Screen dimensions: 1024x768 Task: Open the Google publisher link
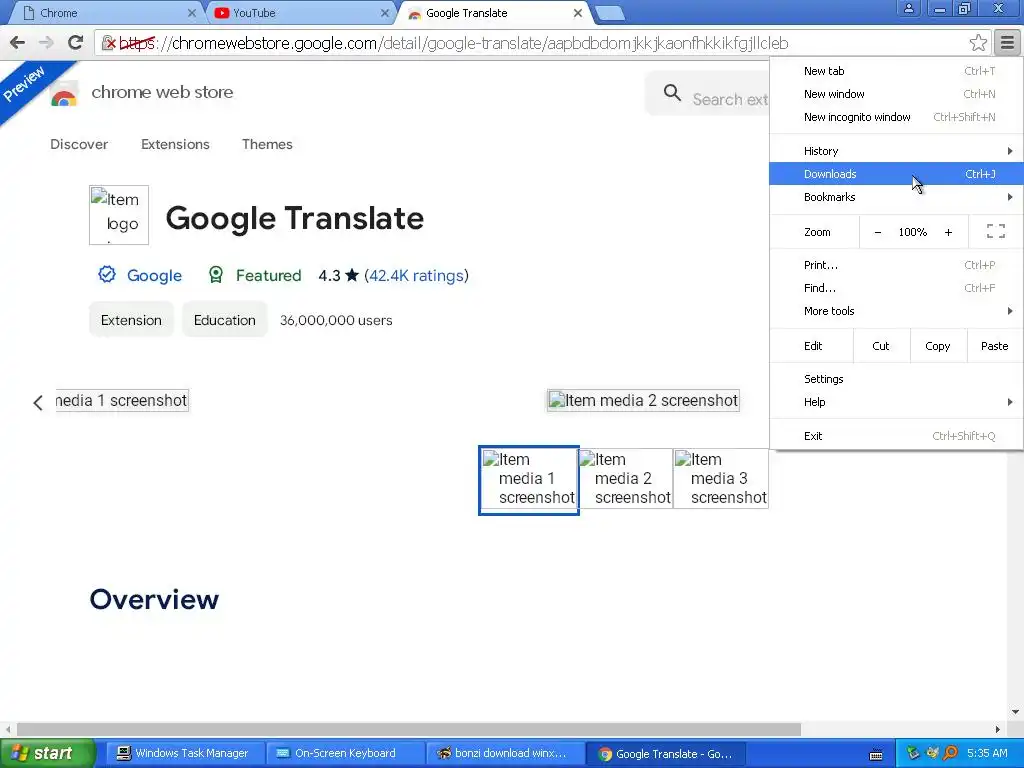point(154,276)
